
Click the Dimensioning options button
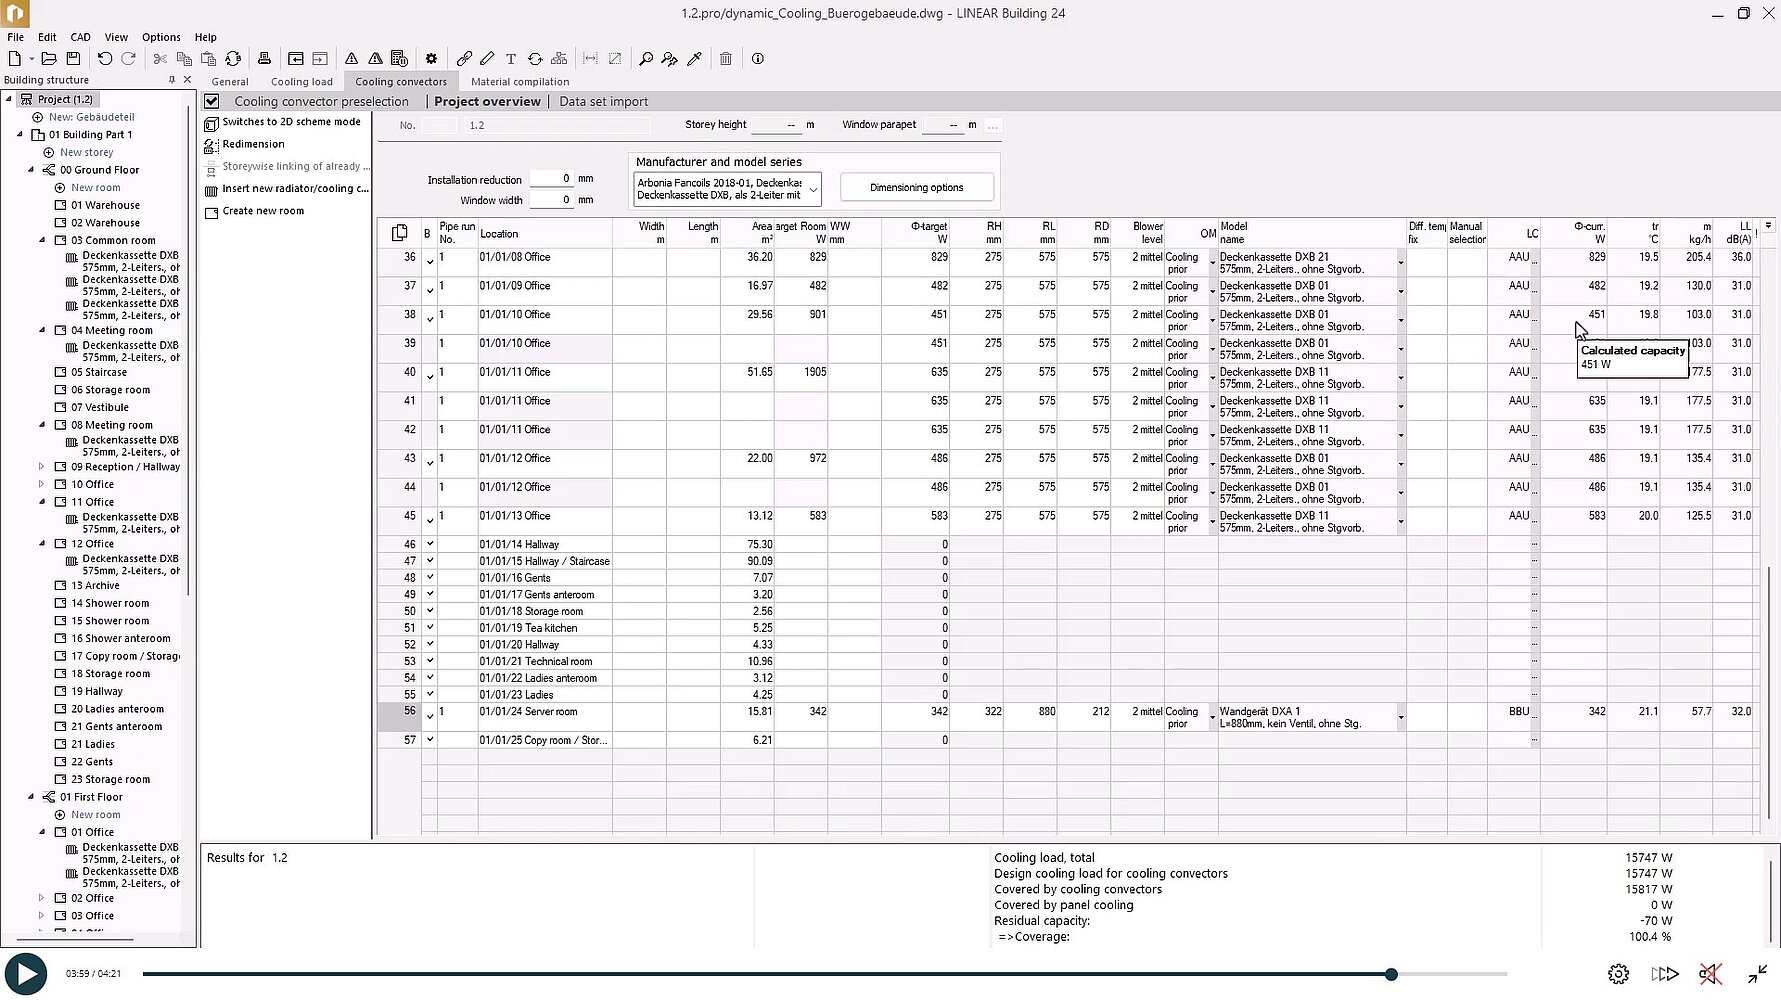(x=916, y=188)
